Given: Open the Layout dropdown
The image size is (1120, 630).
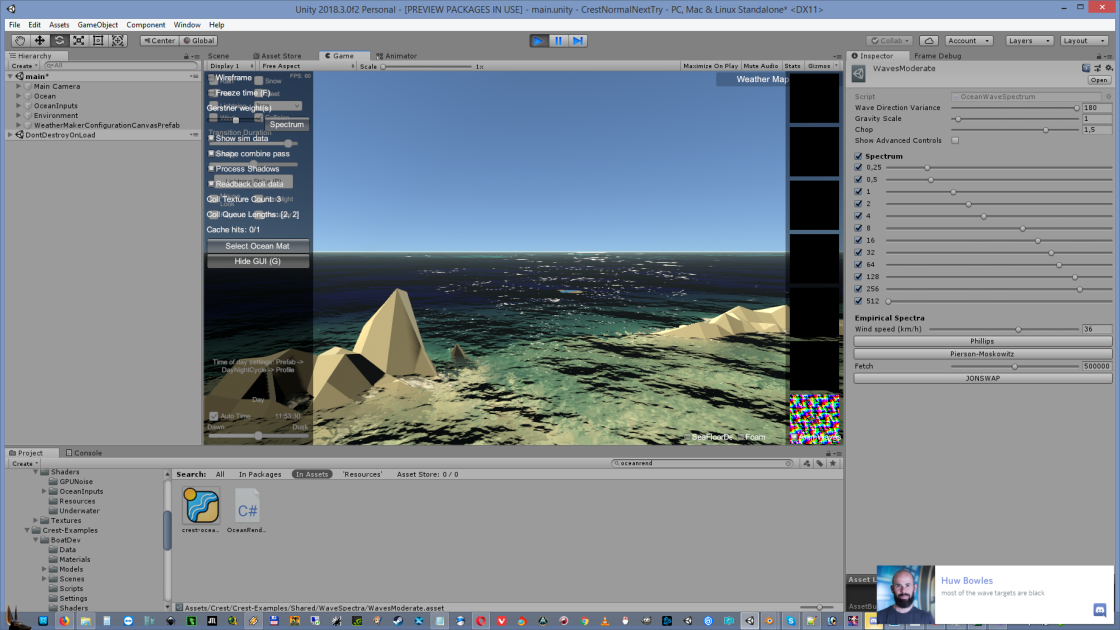Looking at the screenshot, I should pos(1084,41).
